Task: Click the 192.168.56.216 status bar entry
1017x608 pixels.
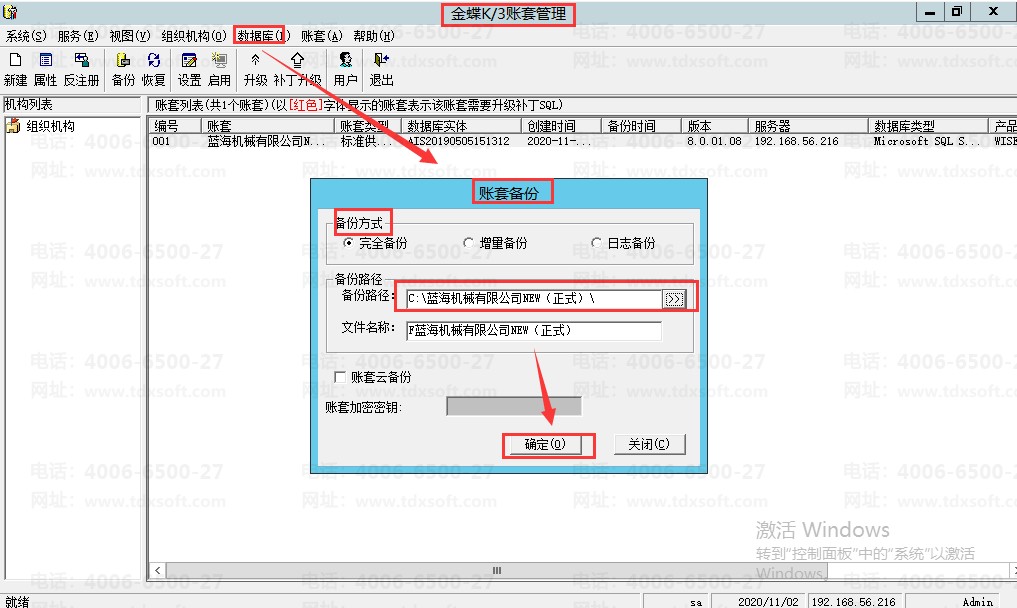Action: (853, 602)
